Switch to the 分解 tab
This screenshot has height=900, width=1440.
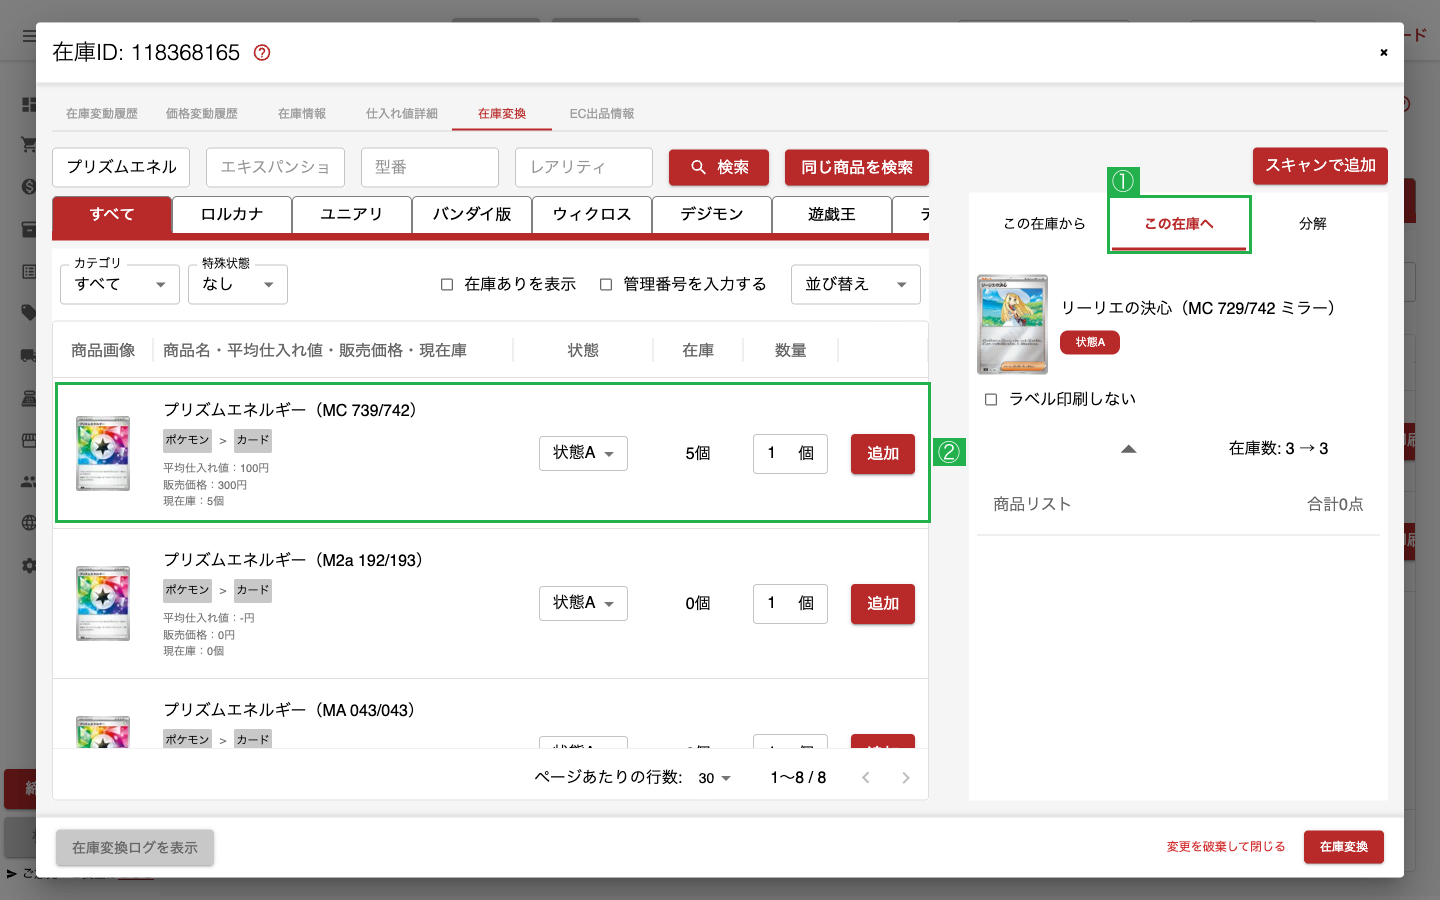click(1313, 224)
